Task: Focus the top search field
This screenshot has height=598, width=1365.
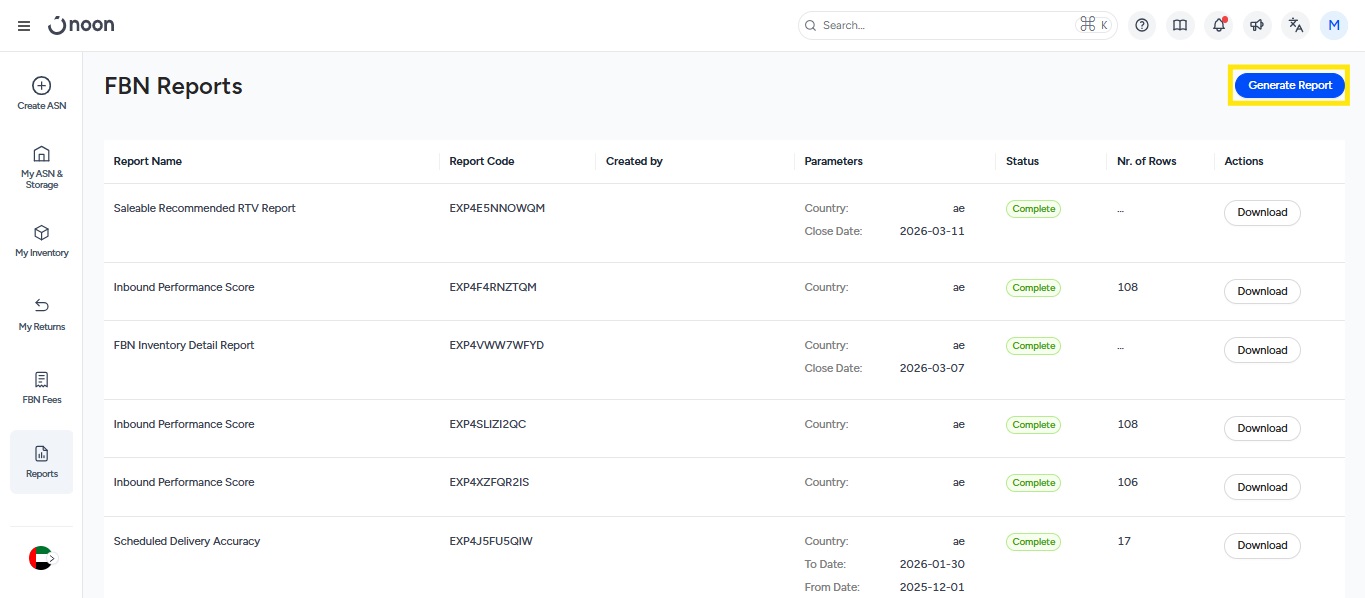Action: point(940,26)
